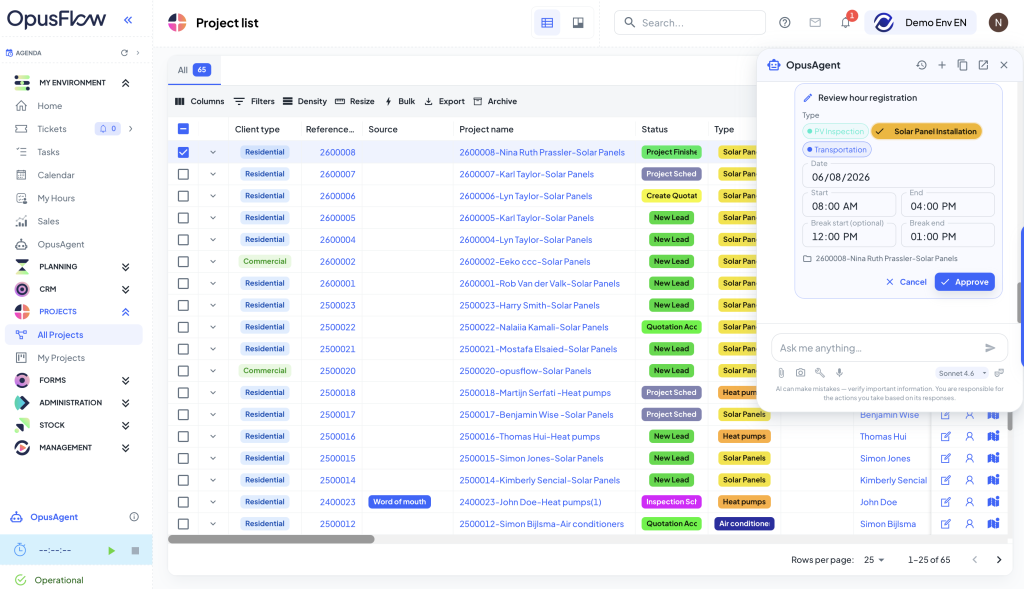
Task: Expand the Planning sidebar section
Action: (x=125, y=266)
